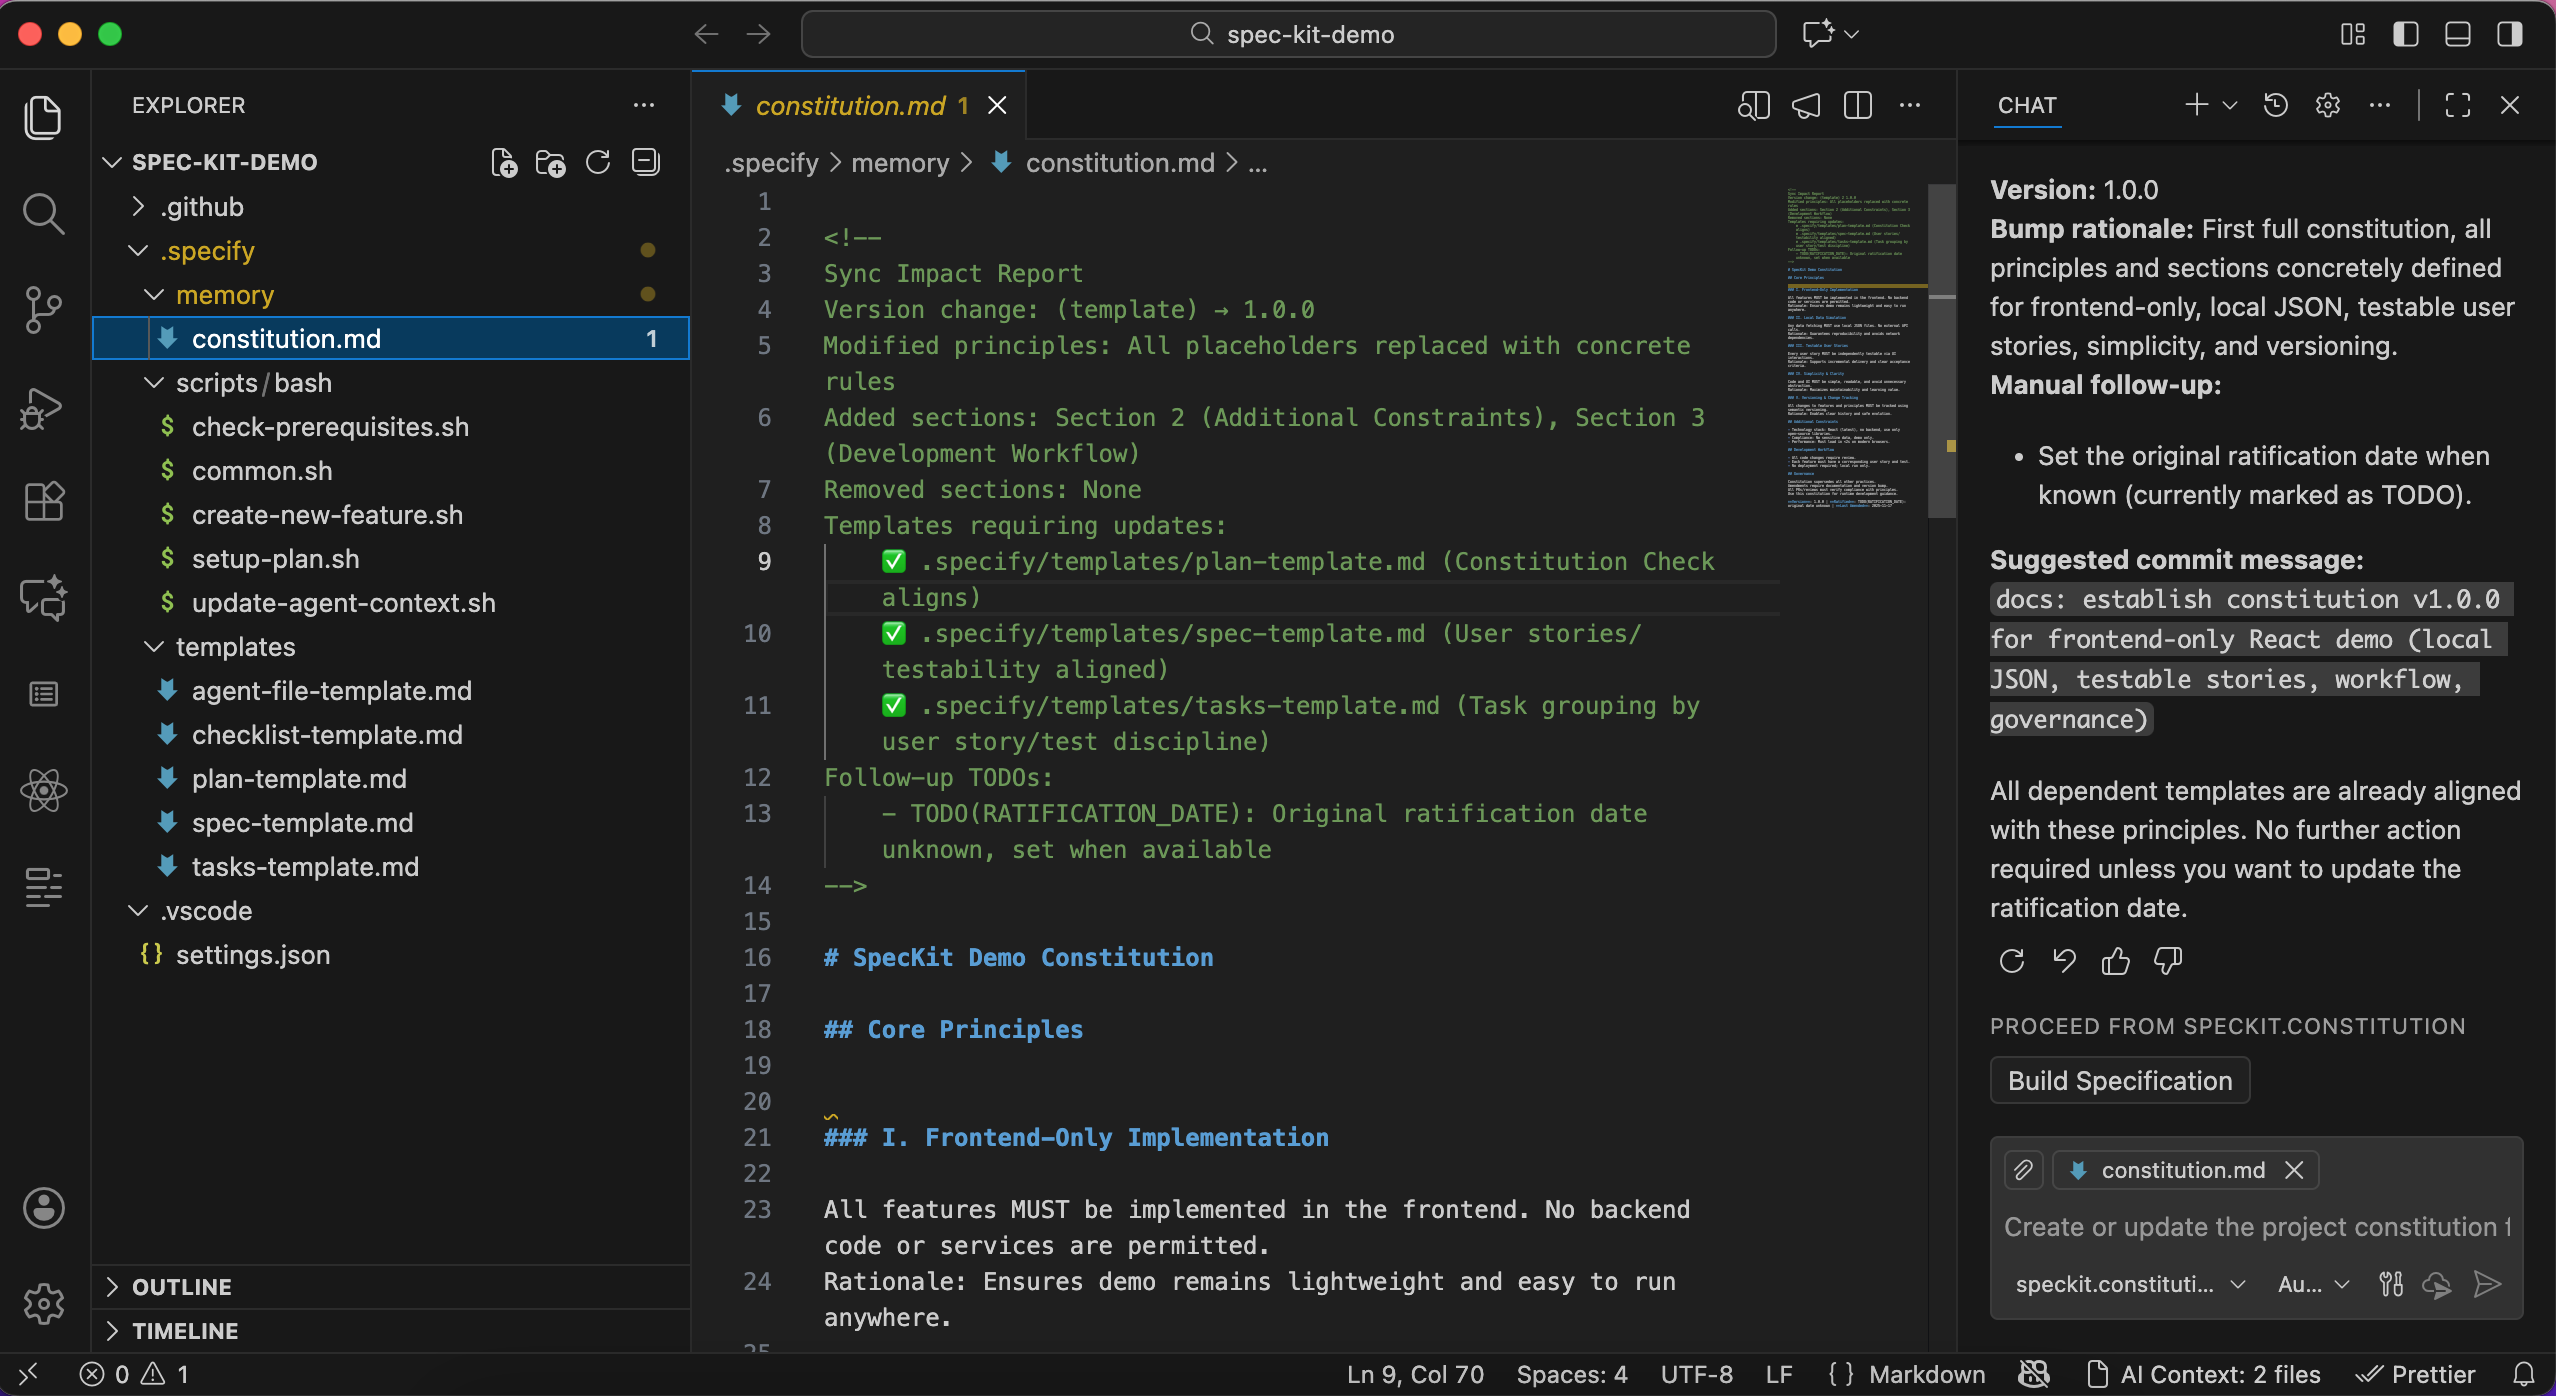The height and width of the screenshot is (1396, 2556).
Task: Toggle bottom panel visibility
Action: point(2457,34)
